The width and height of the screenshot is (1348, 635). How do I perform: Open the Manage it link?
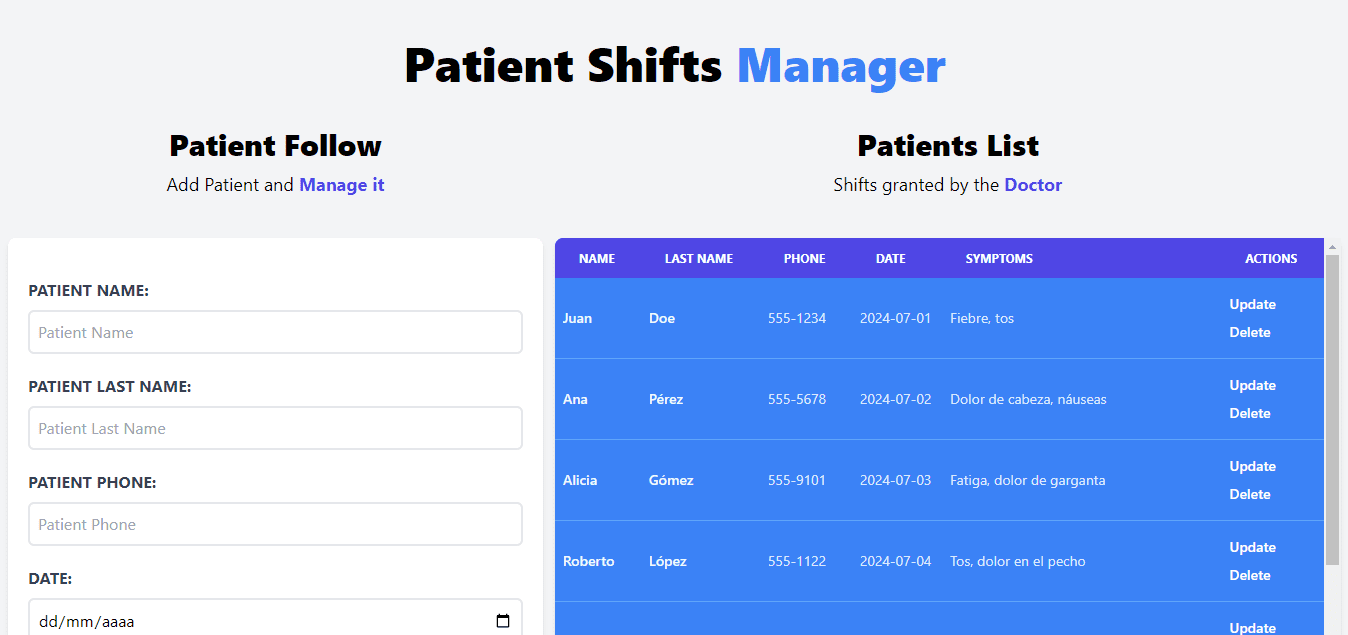(x=341, y=184)
